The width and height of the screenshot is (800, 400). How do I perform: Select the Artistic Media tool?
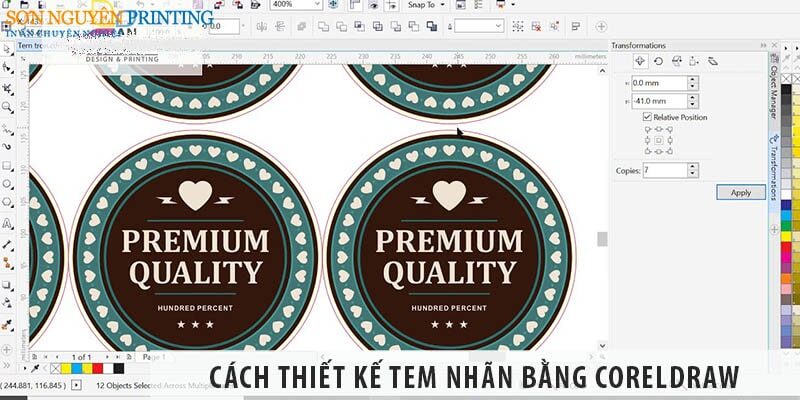coord(7,146)
